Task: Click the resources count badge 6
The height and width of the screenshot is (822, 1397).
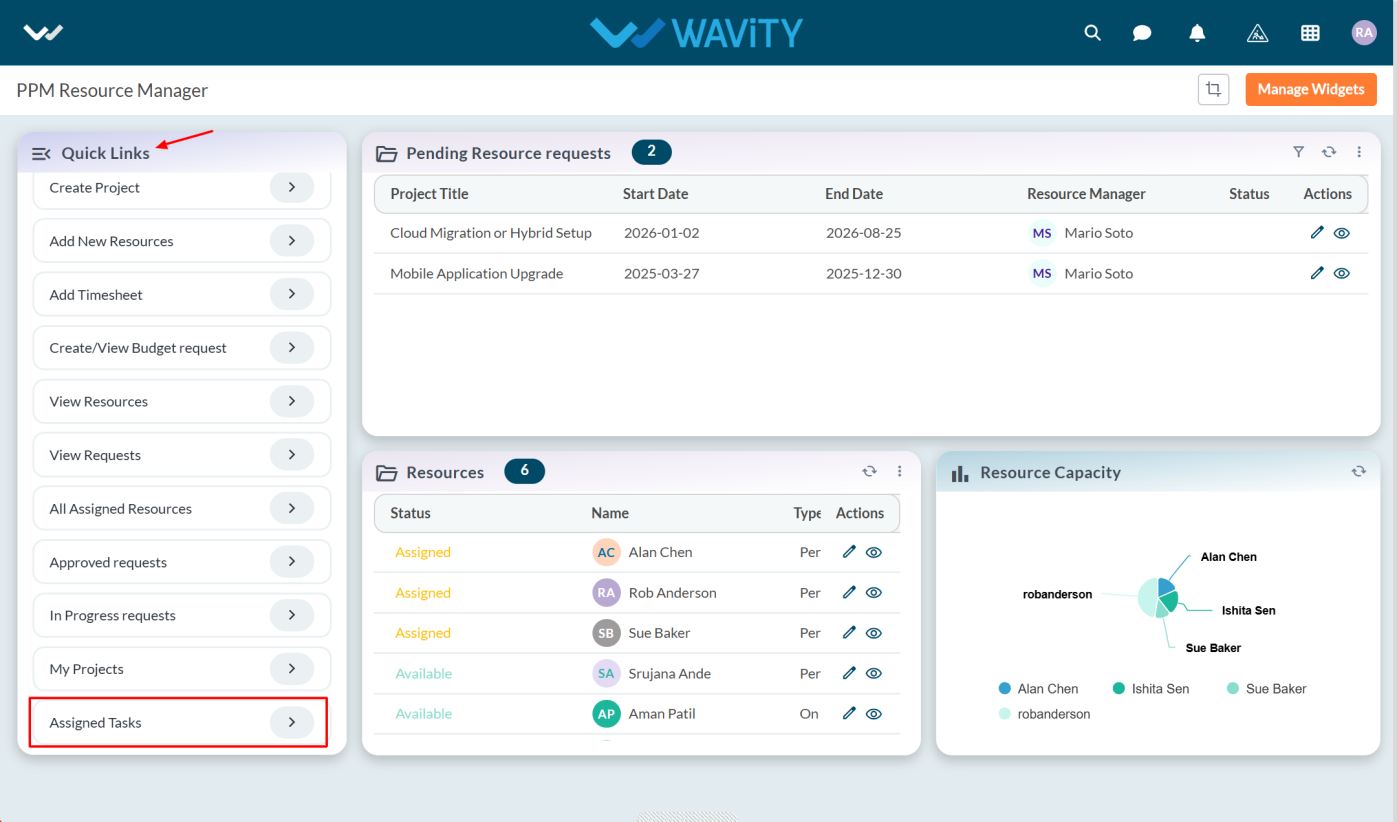Action: pos(525,471)
